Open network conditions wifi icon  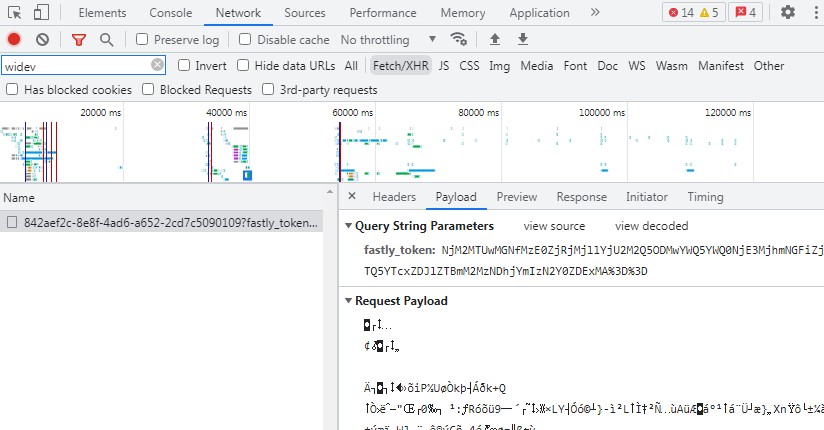click(458, 39)
